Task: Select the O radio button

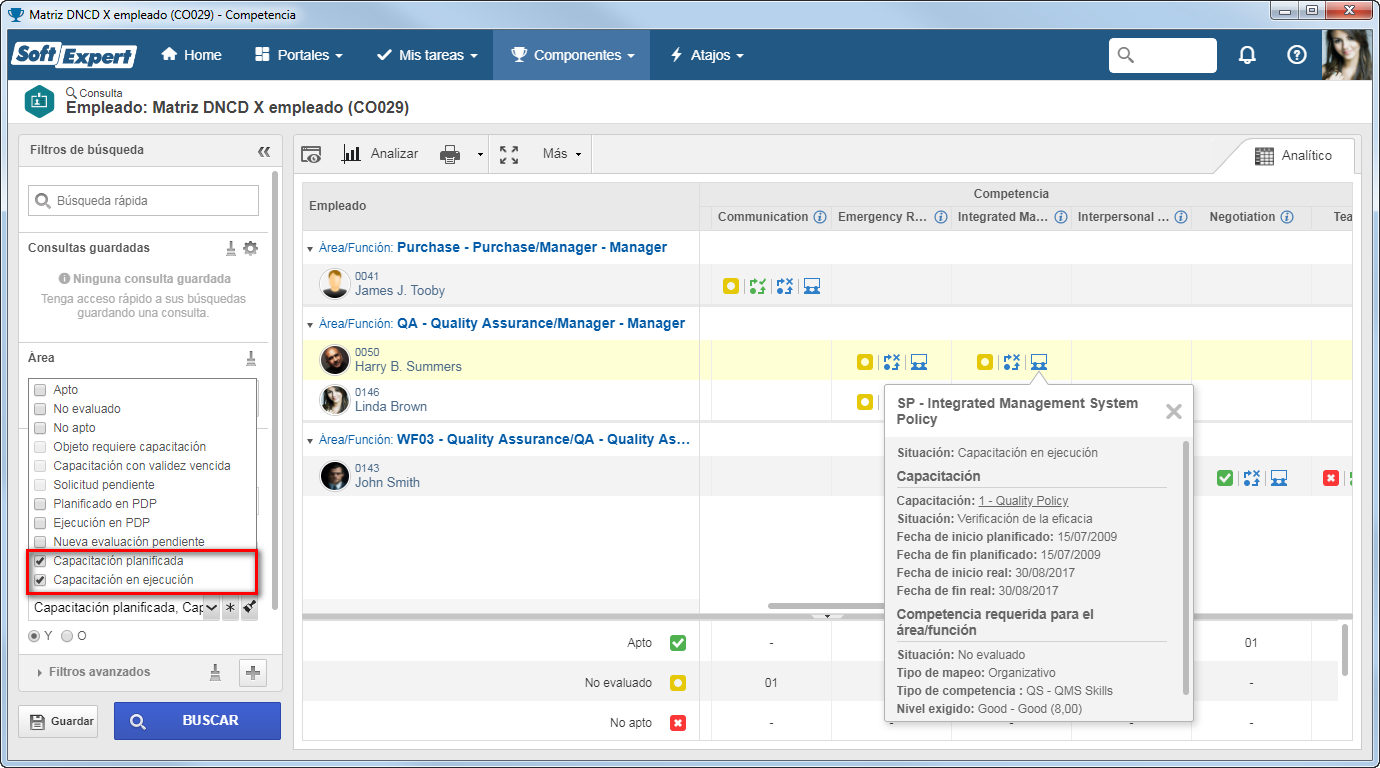Action: click(67, 636)
